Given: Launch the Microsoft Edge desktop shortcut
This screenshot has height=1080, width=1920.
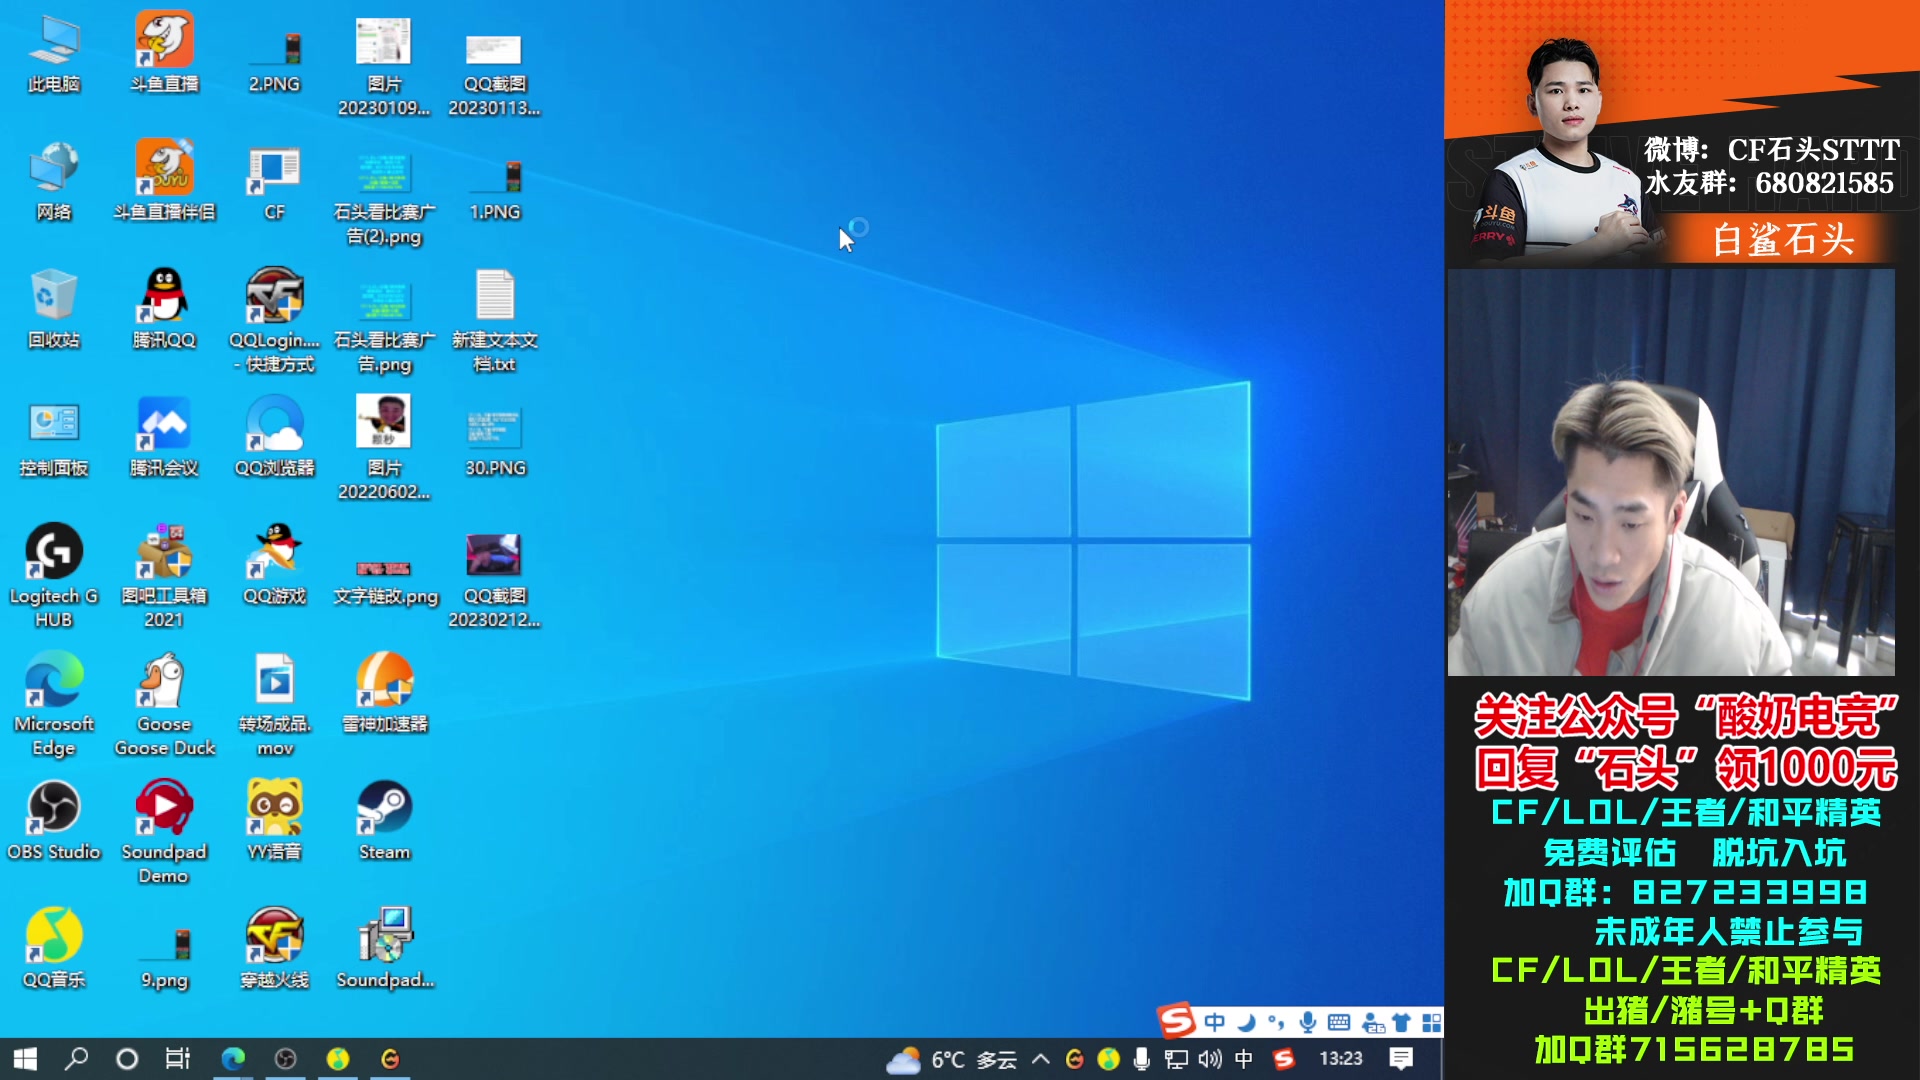Looking at the screenshot, I should coord(54,705).
